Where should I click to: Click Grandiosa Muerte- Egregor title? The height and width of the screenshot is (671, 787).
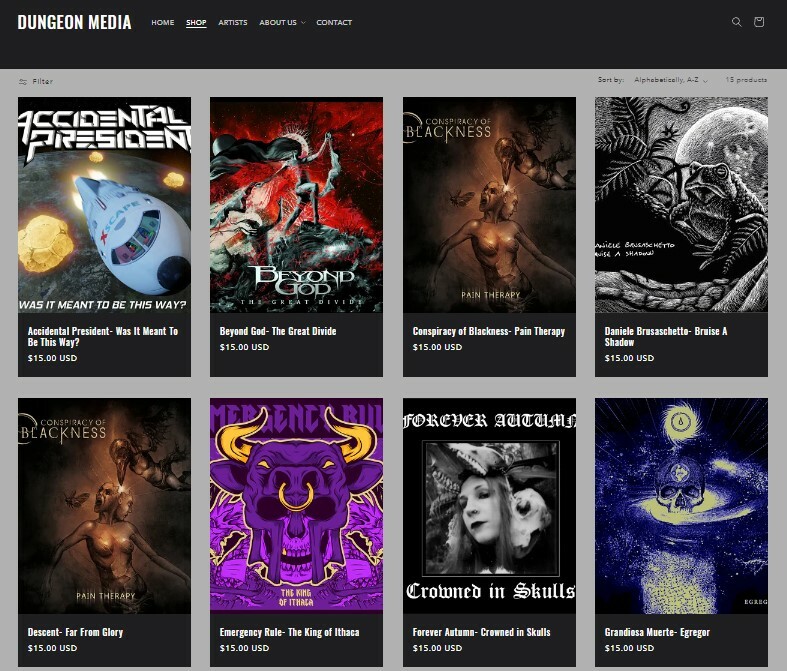657,632
